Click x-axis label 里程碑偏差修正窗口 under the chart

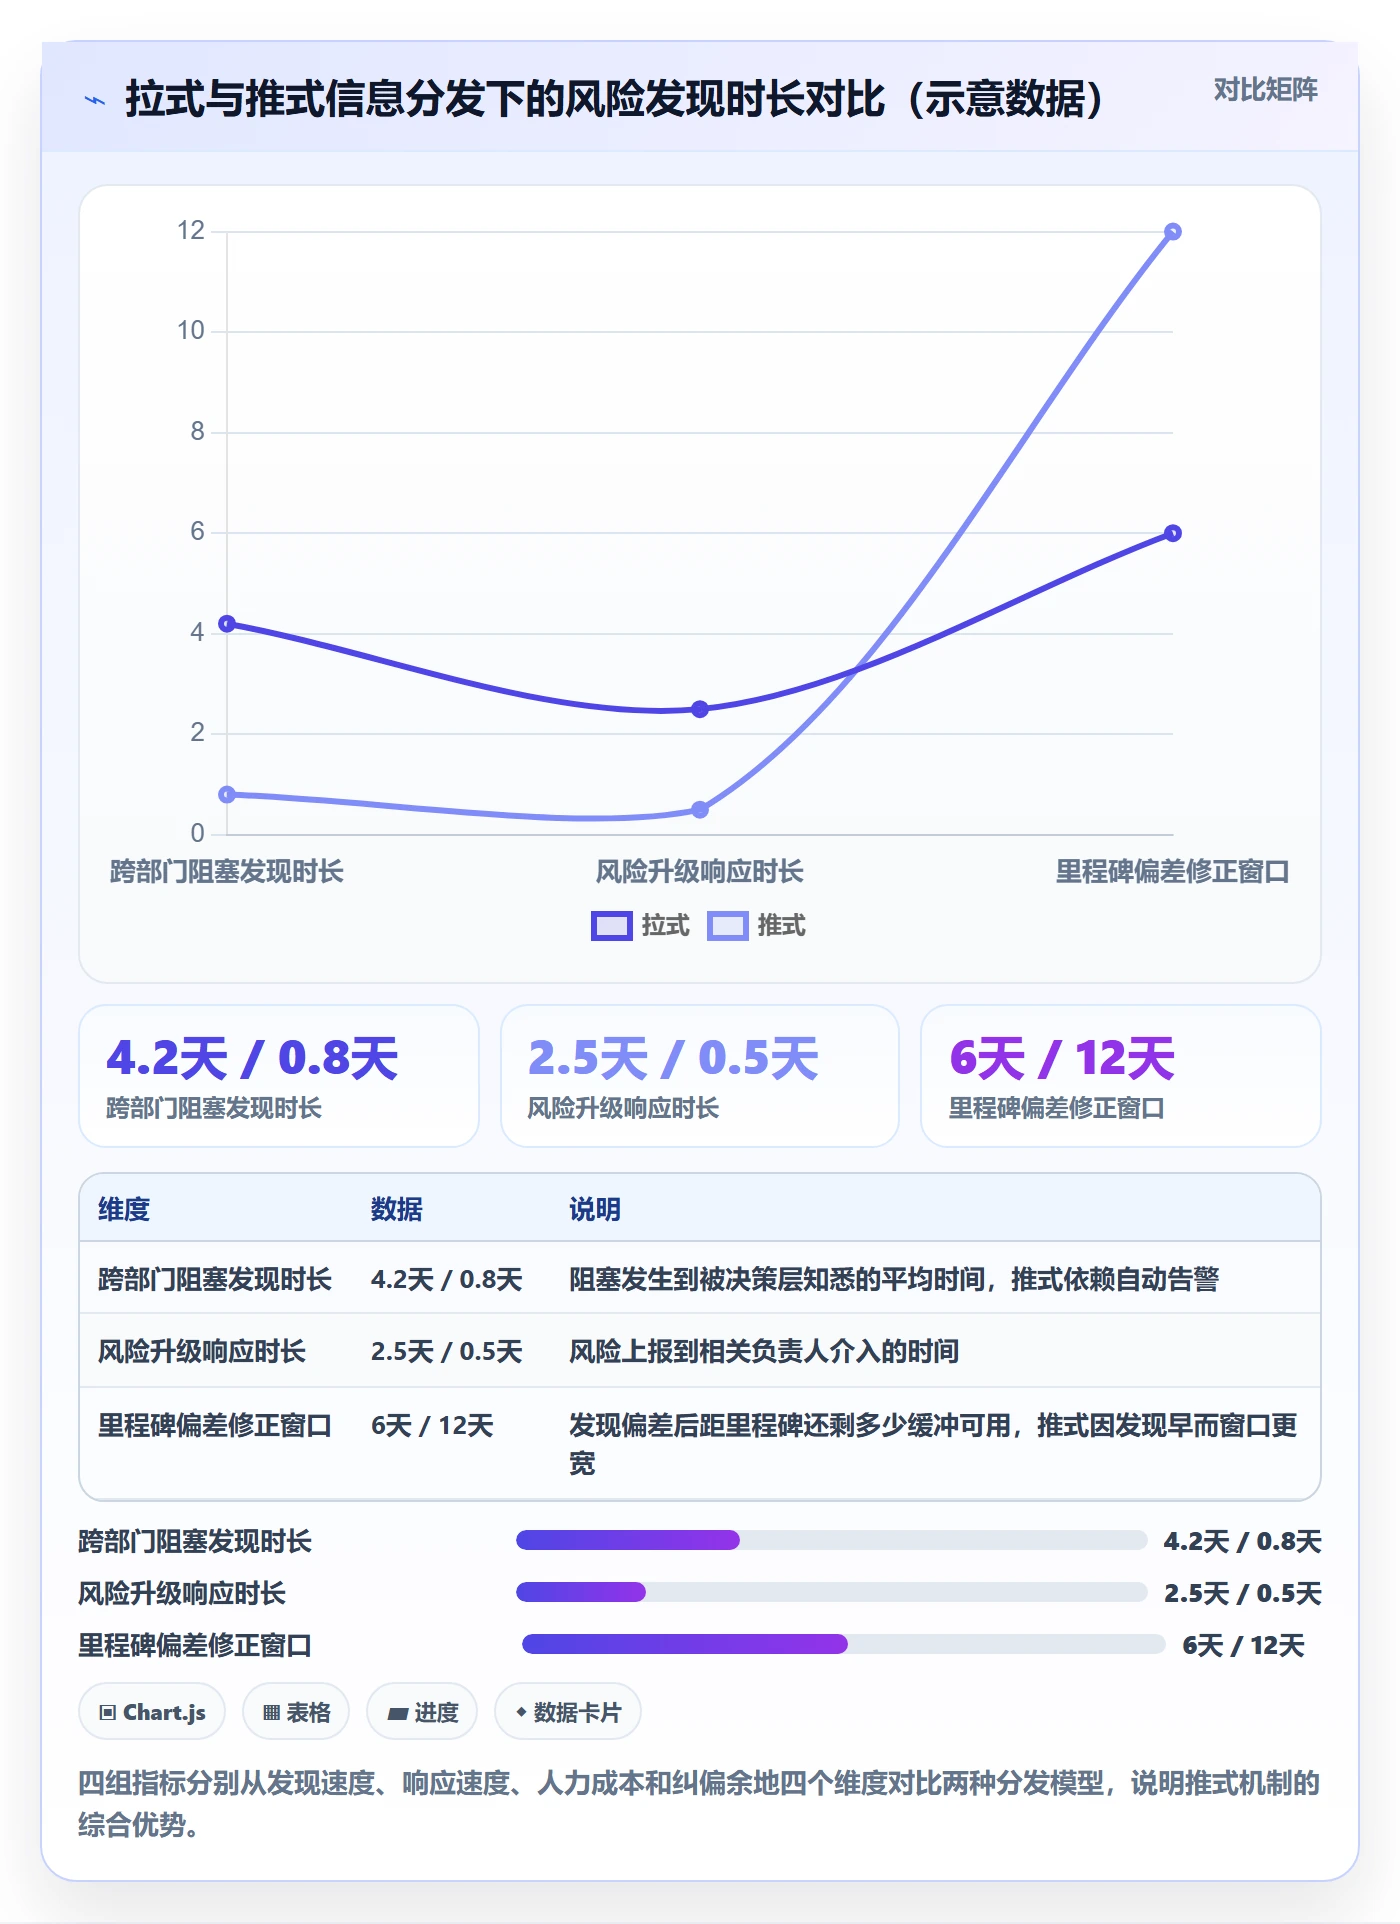click(1173, 872)
